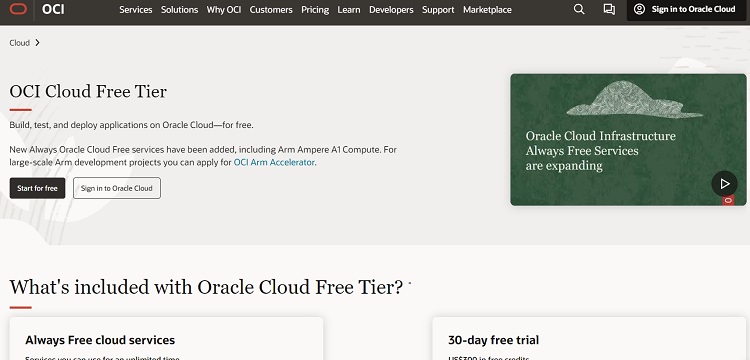Click the user profile icon
This screenshot has height=360, width=750.
(639, 9)
